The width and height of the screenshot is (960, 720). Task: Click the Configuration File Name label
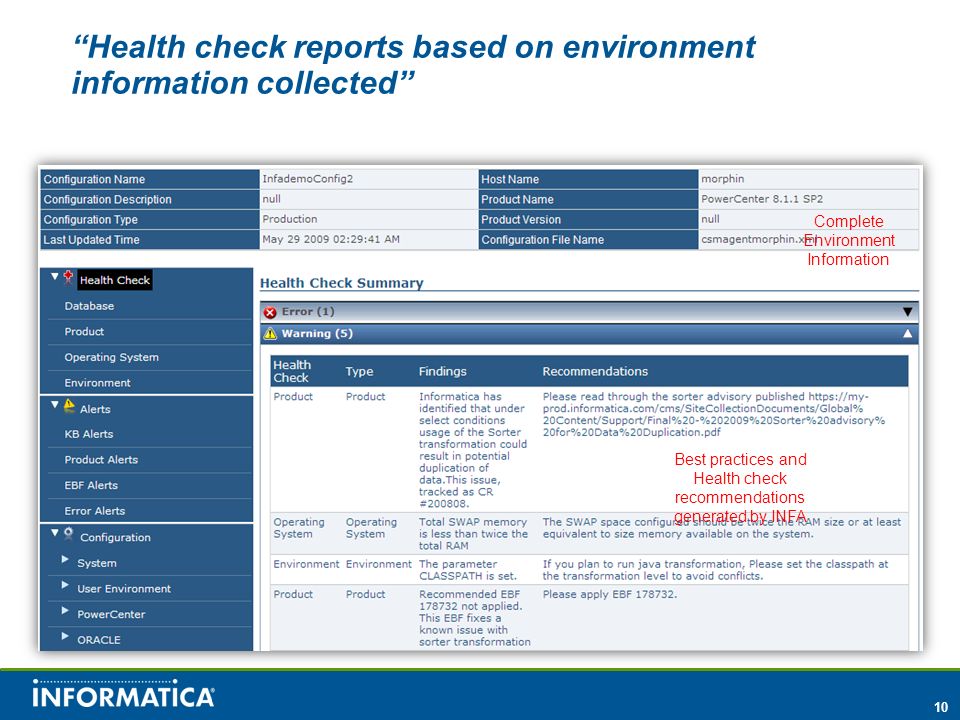(x=542, y=240)
